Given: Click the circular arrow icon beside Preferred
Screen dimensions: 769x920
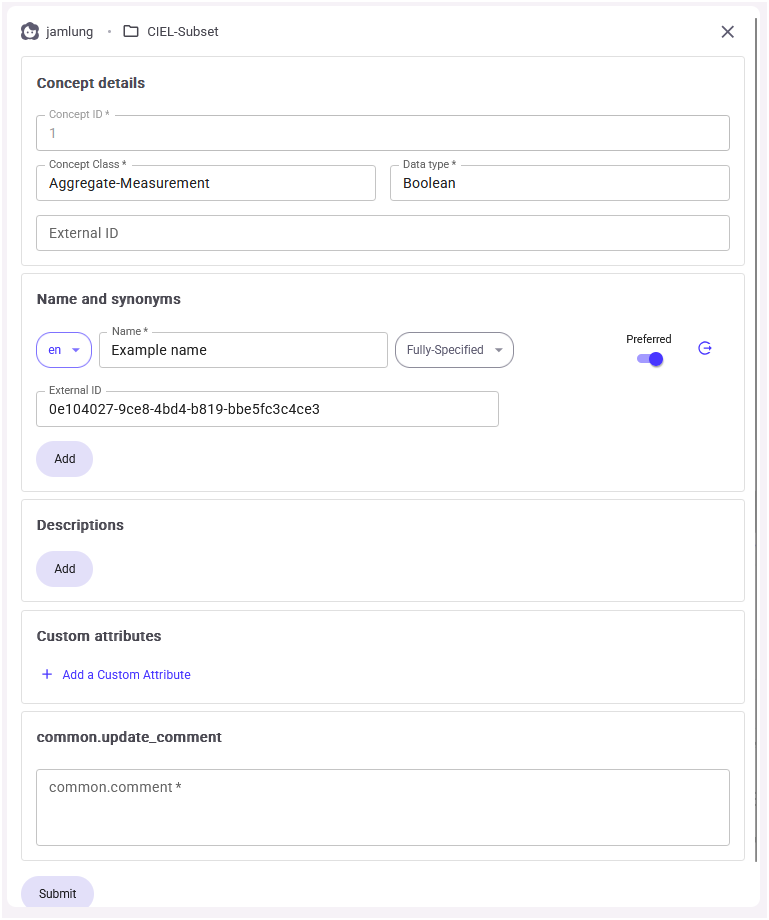Looking at the screenshot, I should [x=705, y=349].
